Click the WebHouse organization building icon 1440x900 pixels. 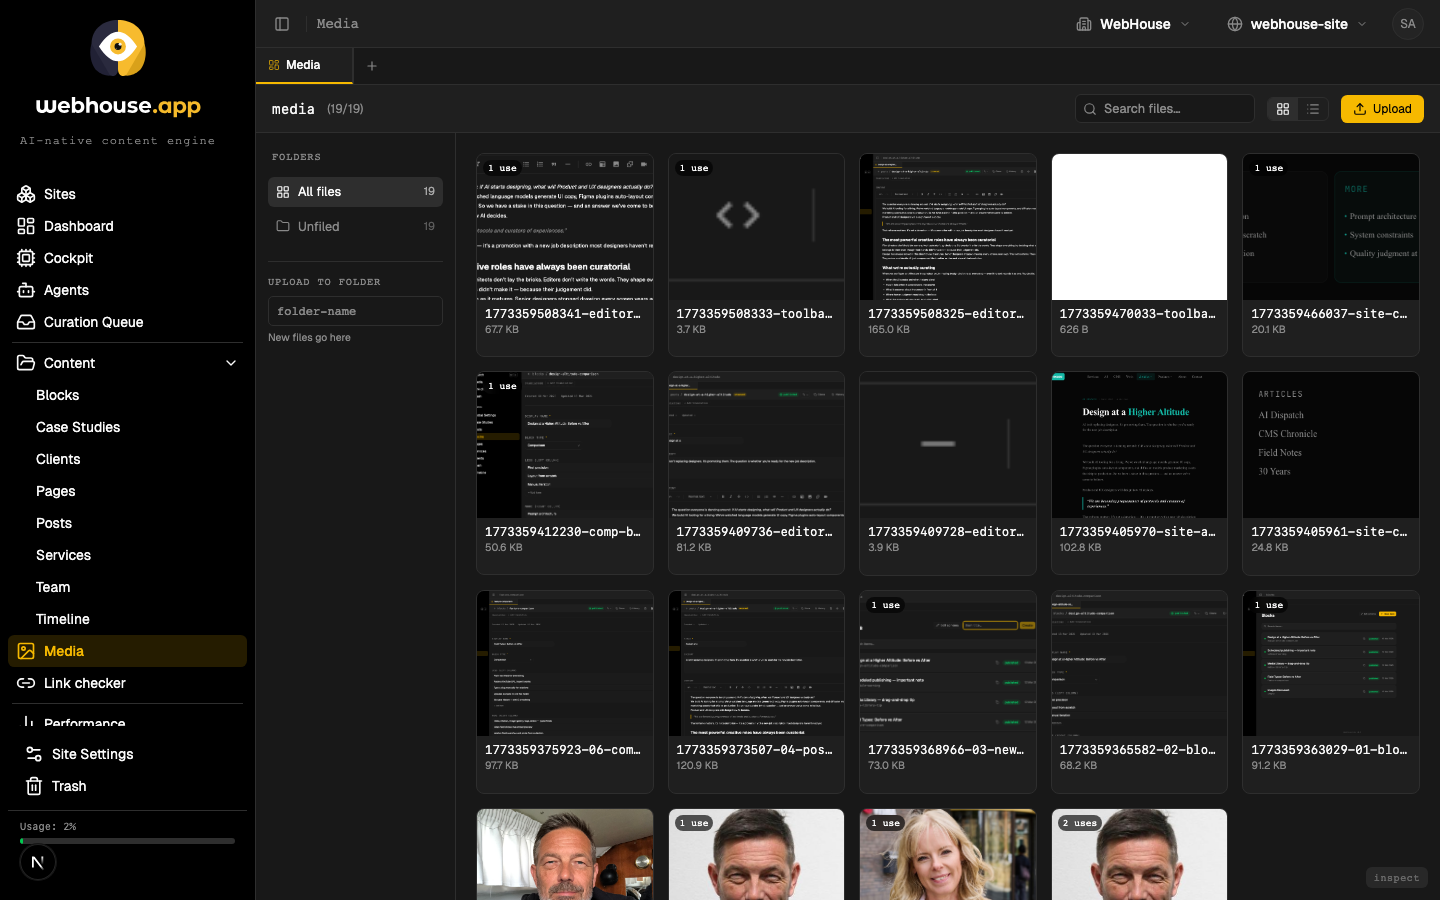pos(1084,24)
